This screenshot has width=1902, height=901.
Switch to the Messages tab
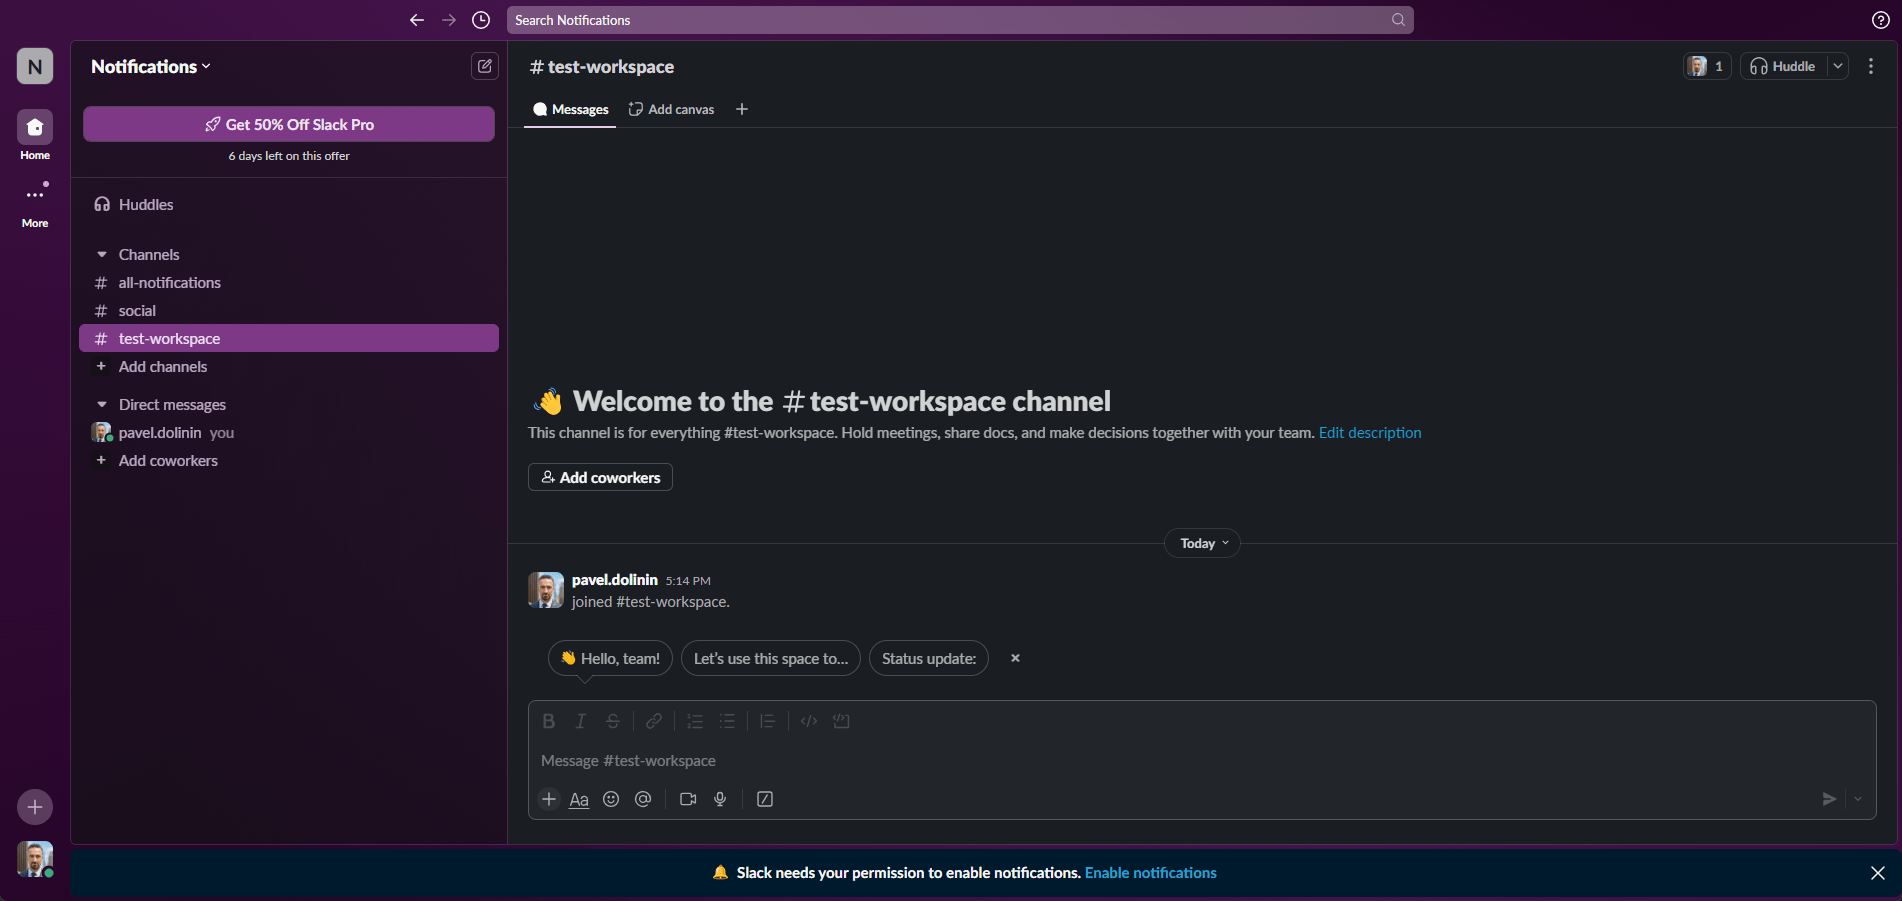coord(571,109)
